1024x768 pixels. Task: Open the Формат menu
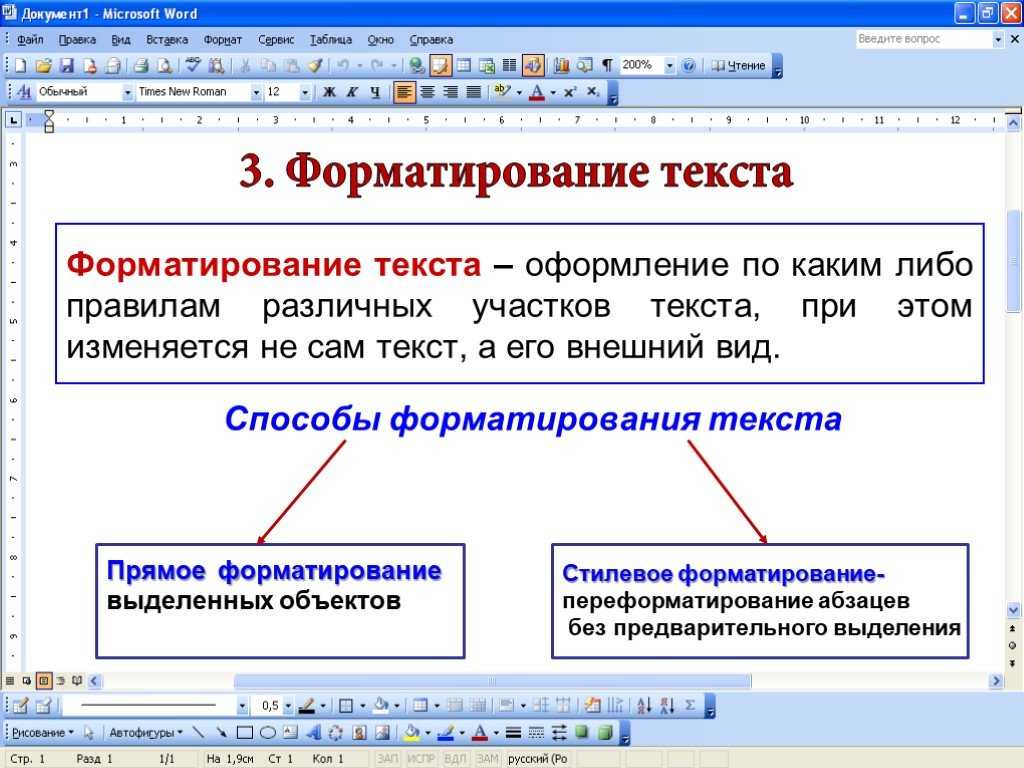click(223, 40)
